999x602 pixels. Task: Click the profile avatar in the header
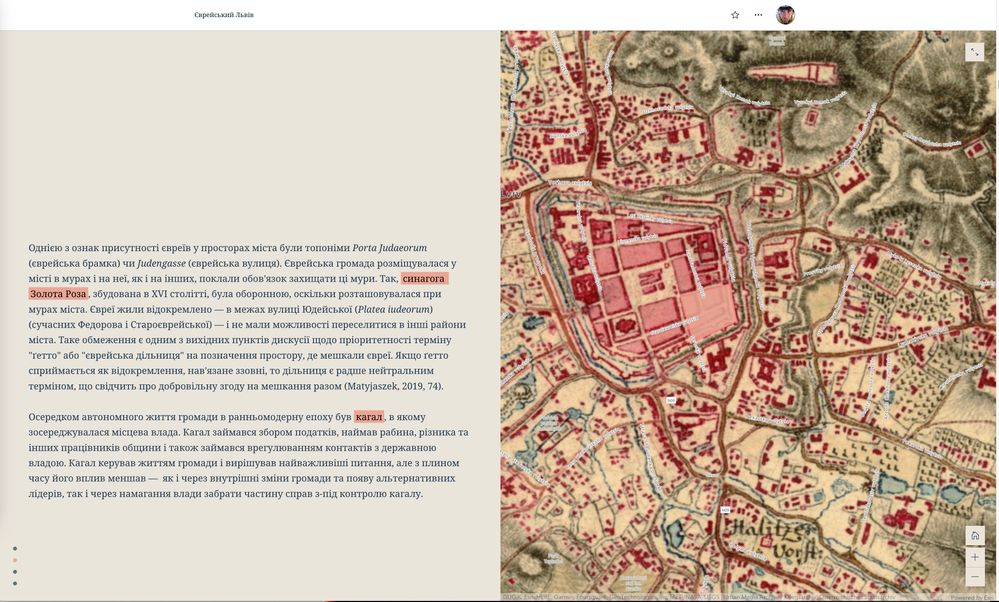click(x=786, y=14)
